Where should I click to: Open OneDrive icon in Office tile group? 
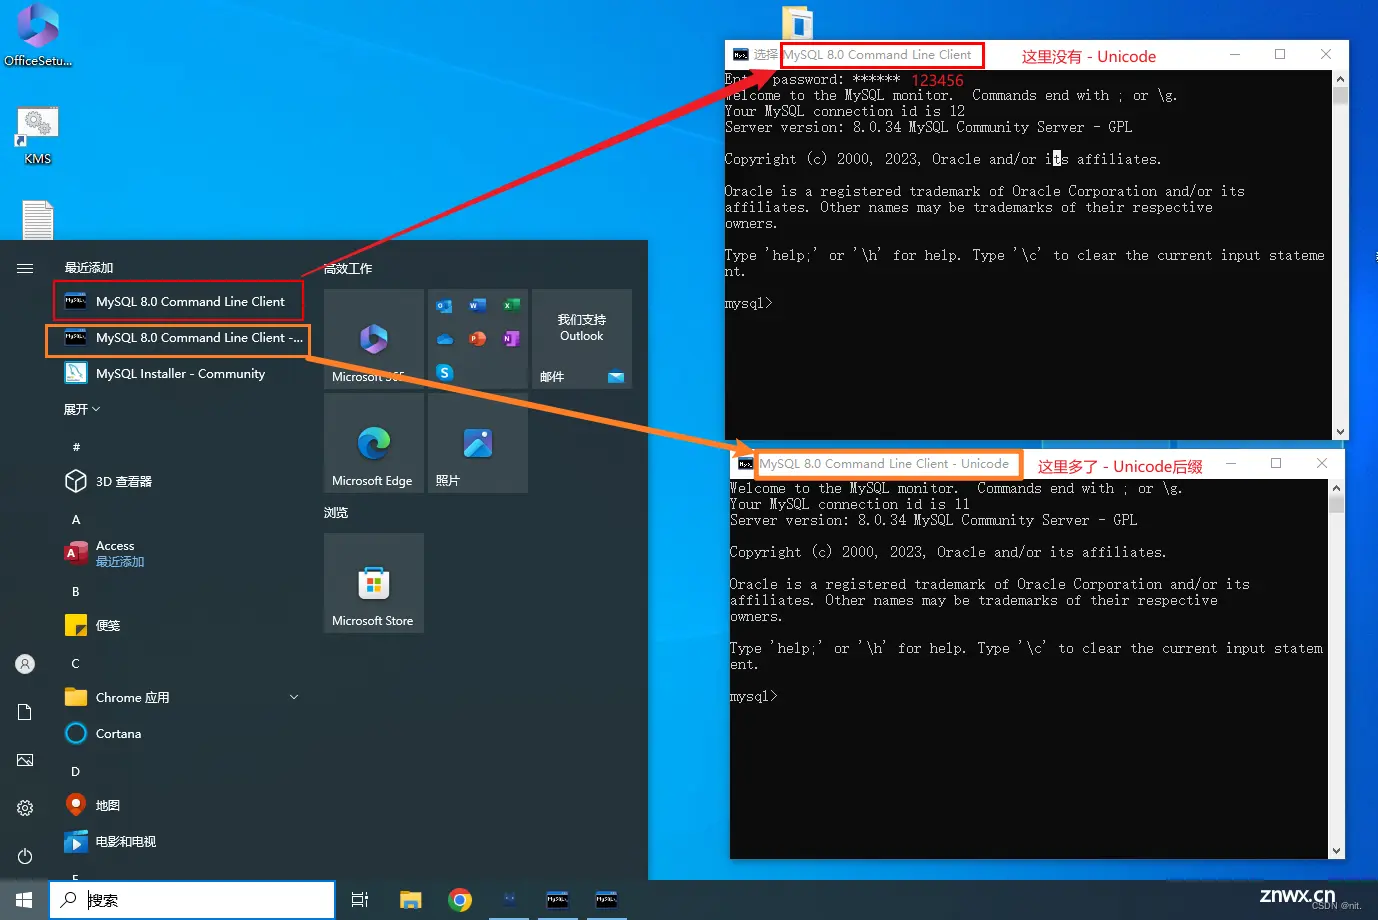(445, 339)
